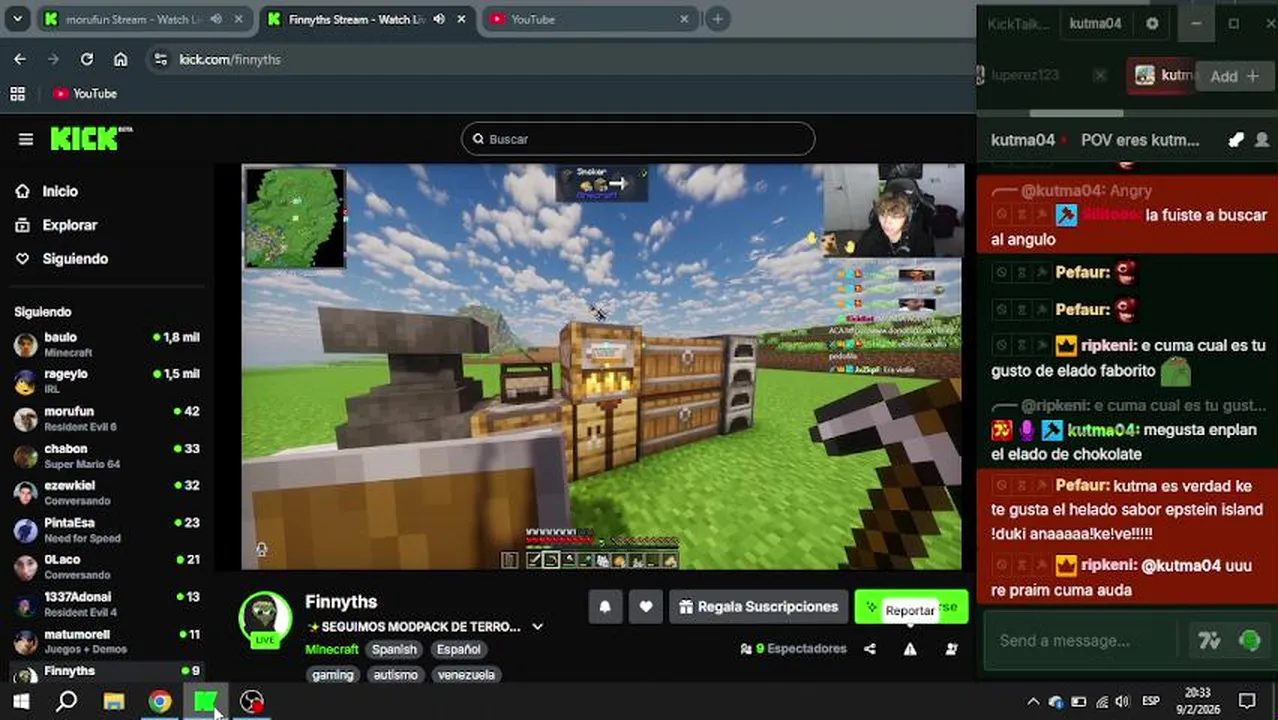Open ezewkiel's channel in followed list

(x=107, y=493)
